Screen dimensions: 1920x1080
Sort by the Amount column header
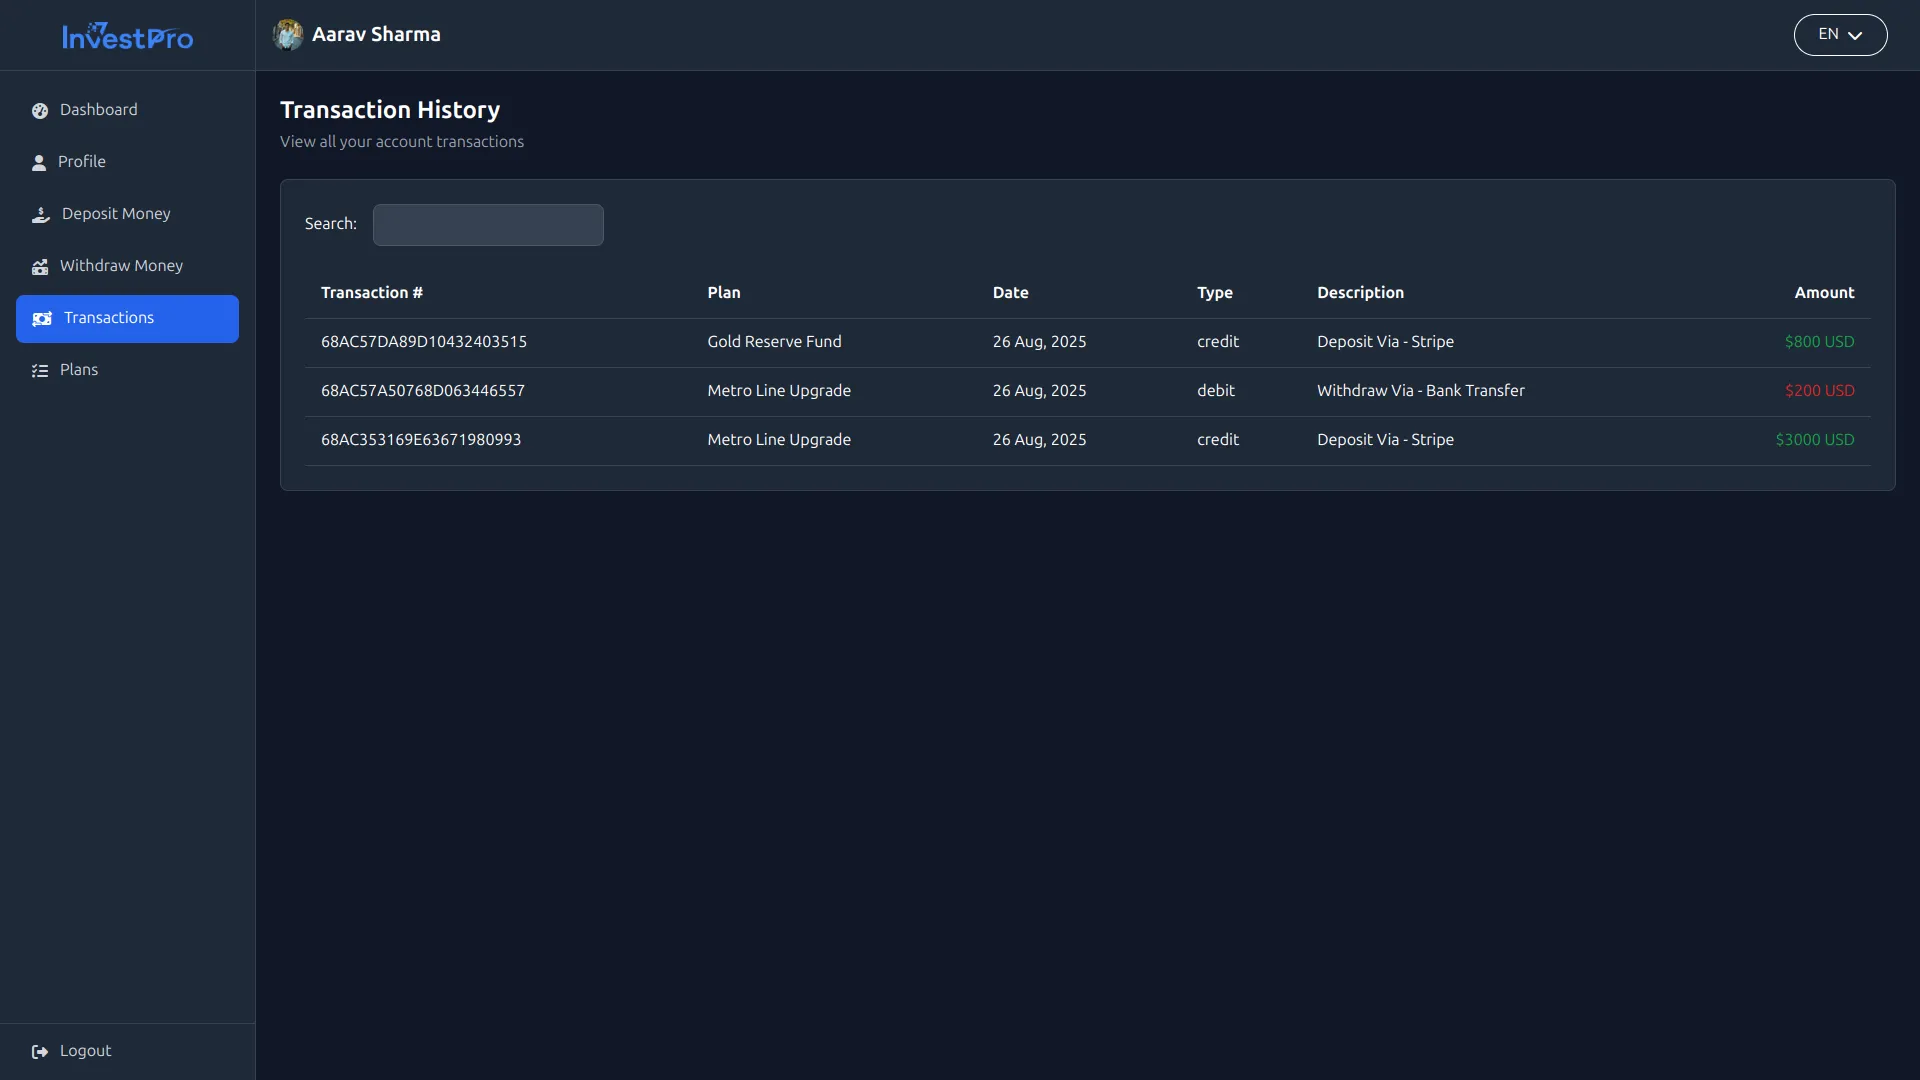(1824, 293)
